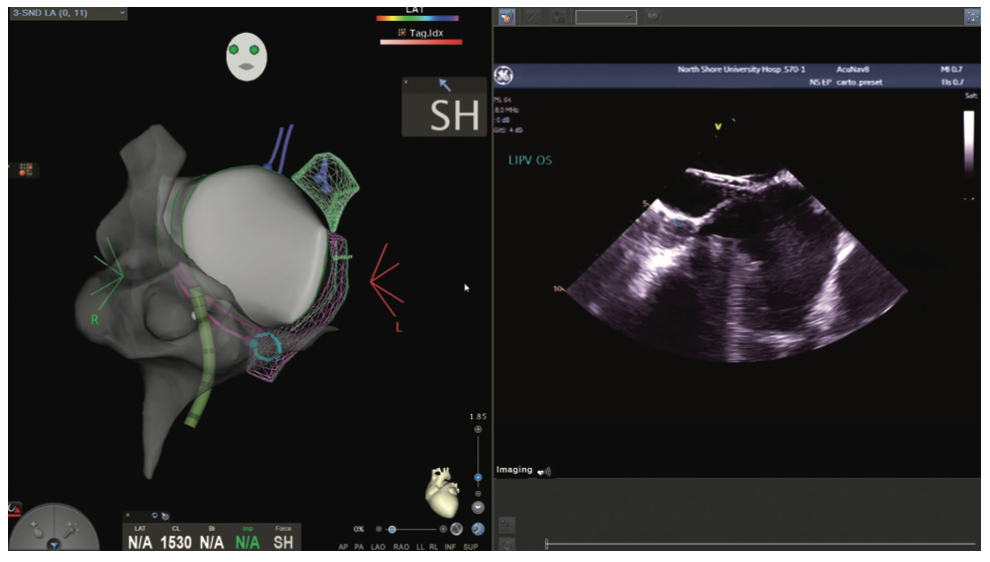Switch to LL view
990x562 pixels.
click(420, 547)
